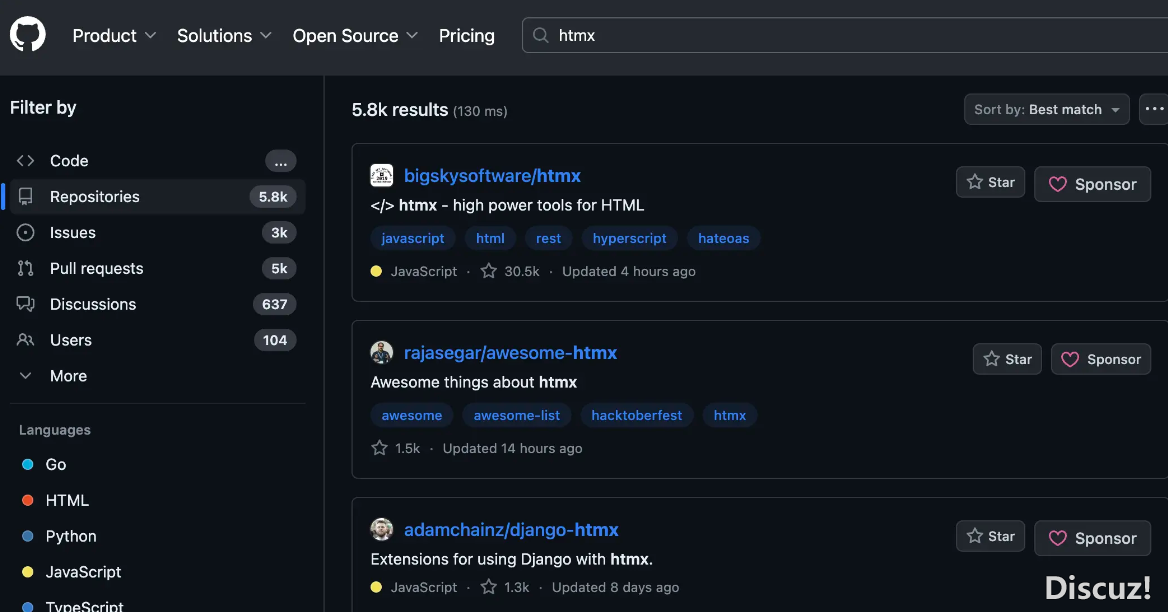Screen dimensions: 1168x612
Task: Expand the Product menu
Action: [114, 36]
